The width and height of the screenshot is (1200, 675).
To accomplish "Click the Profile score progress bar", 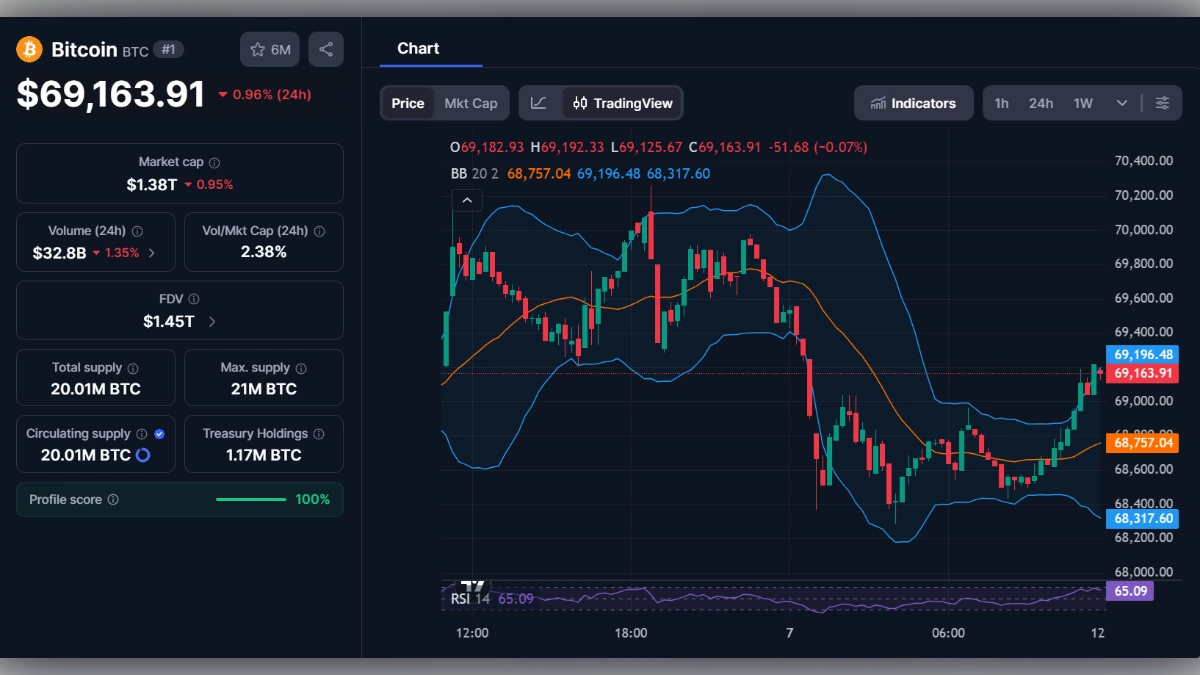I will click(x=251, y=499).
